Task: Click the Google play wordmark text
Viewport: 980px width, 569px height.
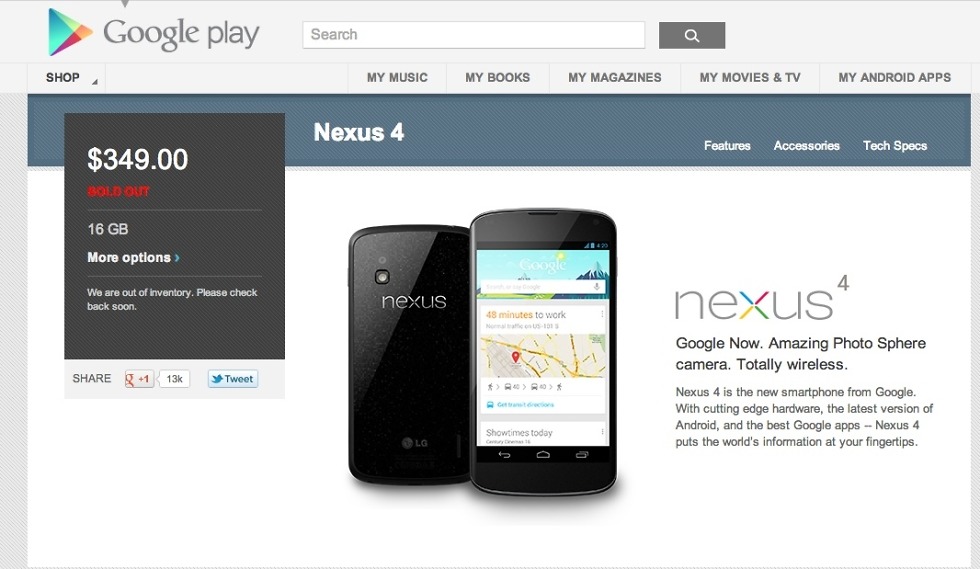Action: click(181, 34)
